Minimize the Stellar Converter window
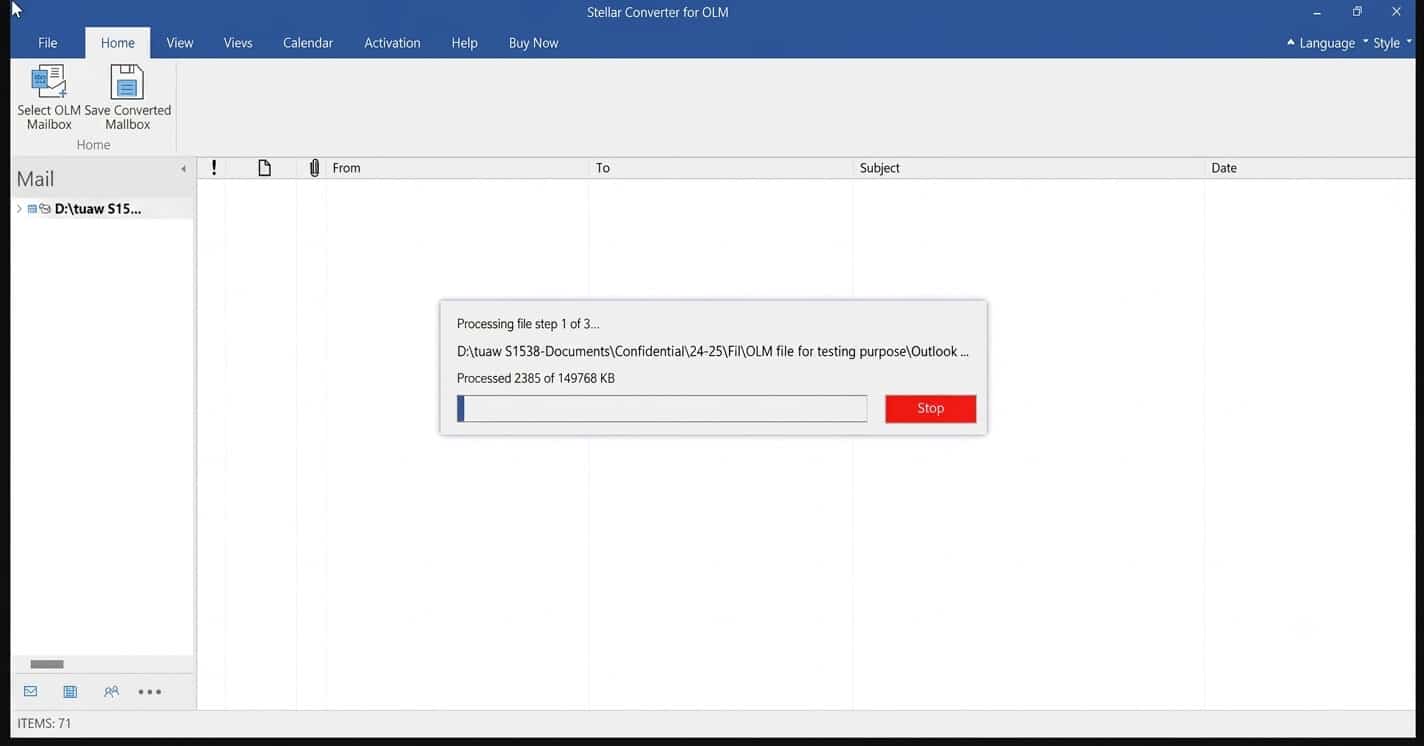 1317,12
